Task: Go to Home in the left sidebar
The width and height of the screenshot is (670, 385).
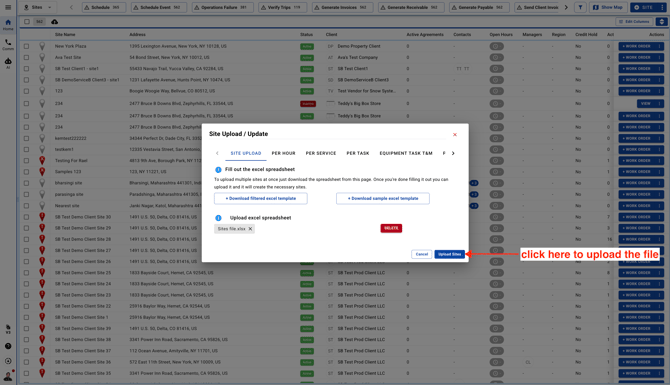Action: pyautogui.click(x=8, y=24)
